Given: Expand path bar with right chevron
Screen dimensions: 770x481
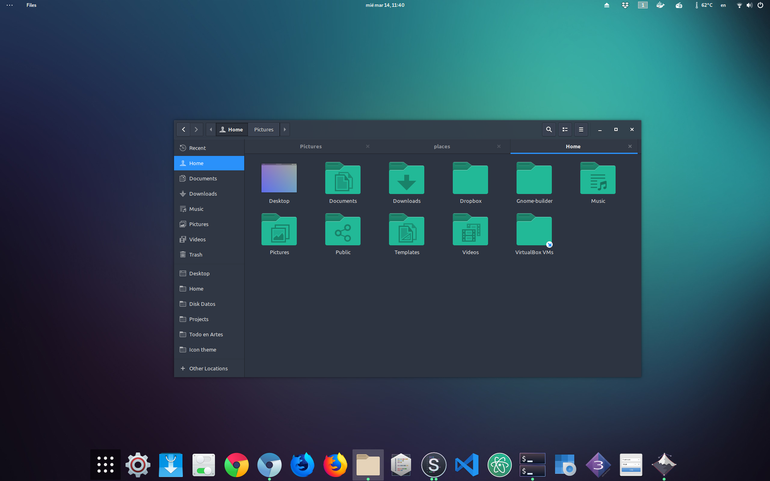Looking at the screenshot, I should click(x=284, y=130).
